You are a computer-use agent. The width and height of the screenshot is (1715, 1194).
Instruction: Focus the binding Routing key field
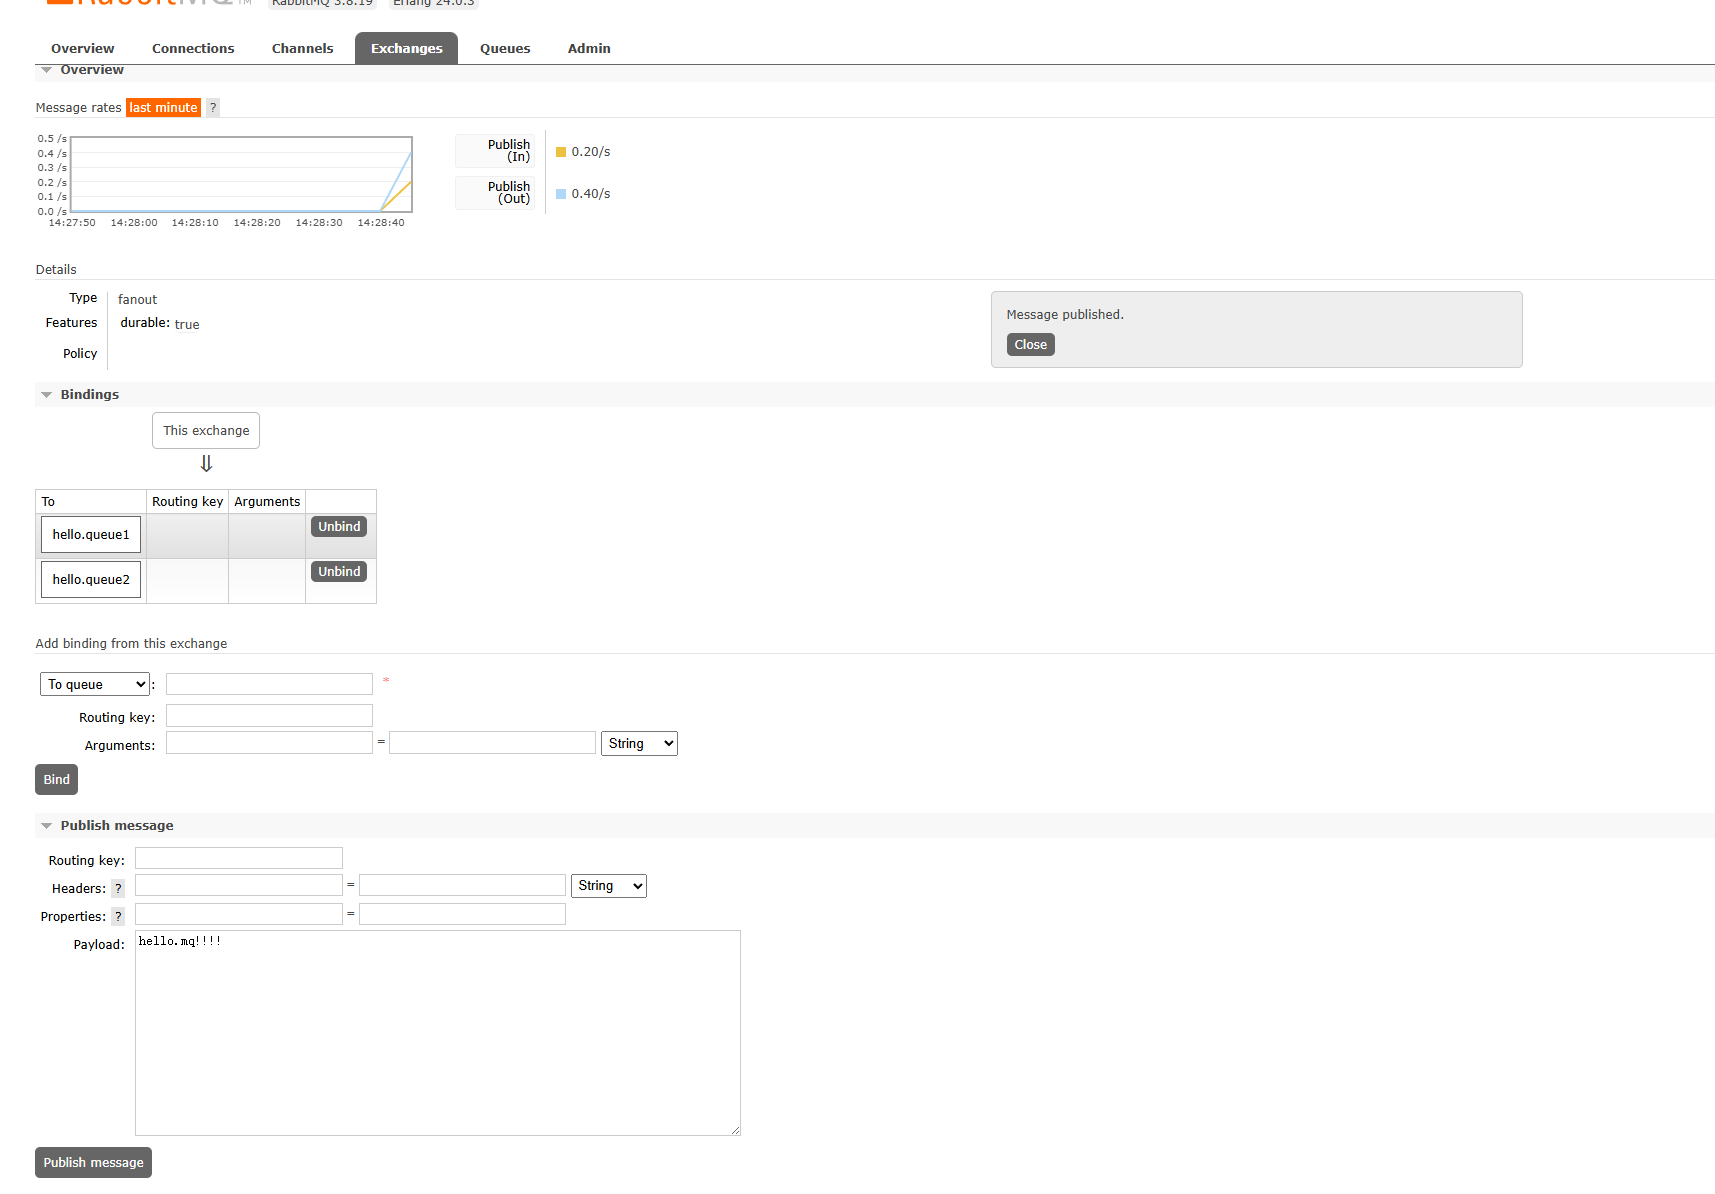269,715
